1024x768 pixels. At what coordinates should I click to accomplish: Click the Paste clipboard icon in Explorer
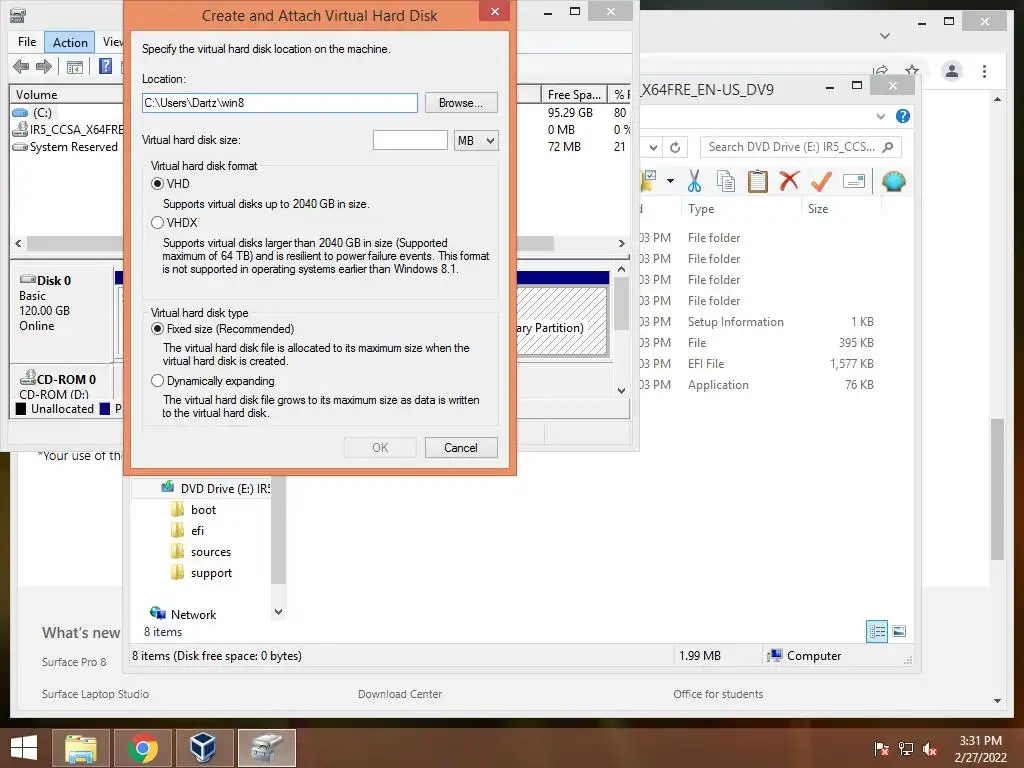point(758,181)
